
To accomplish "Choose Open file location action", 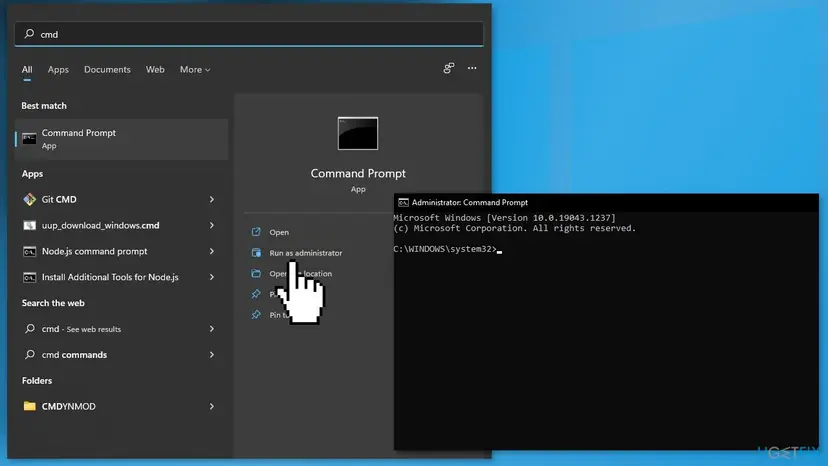I will tap(300, 274).
